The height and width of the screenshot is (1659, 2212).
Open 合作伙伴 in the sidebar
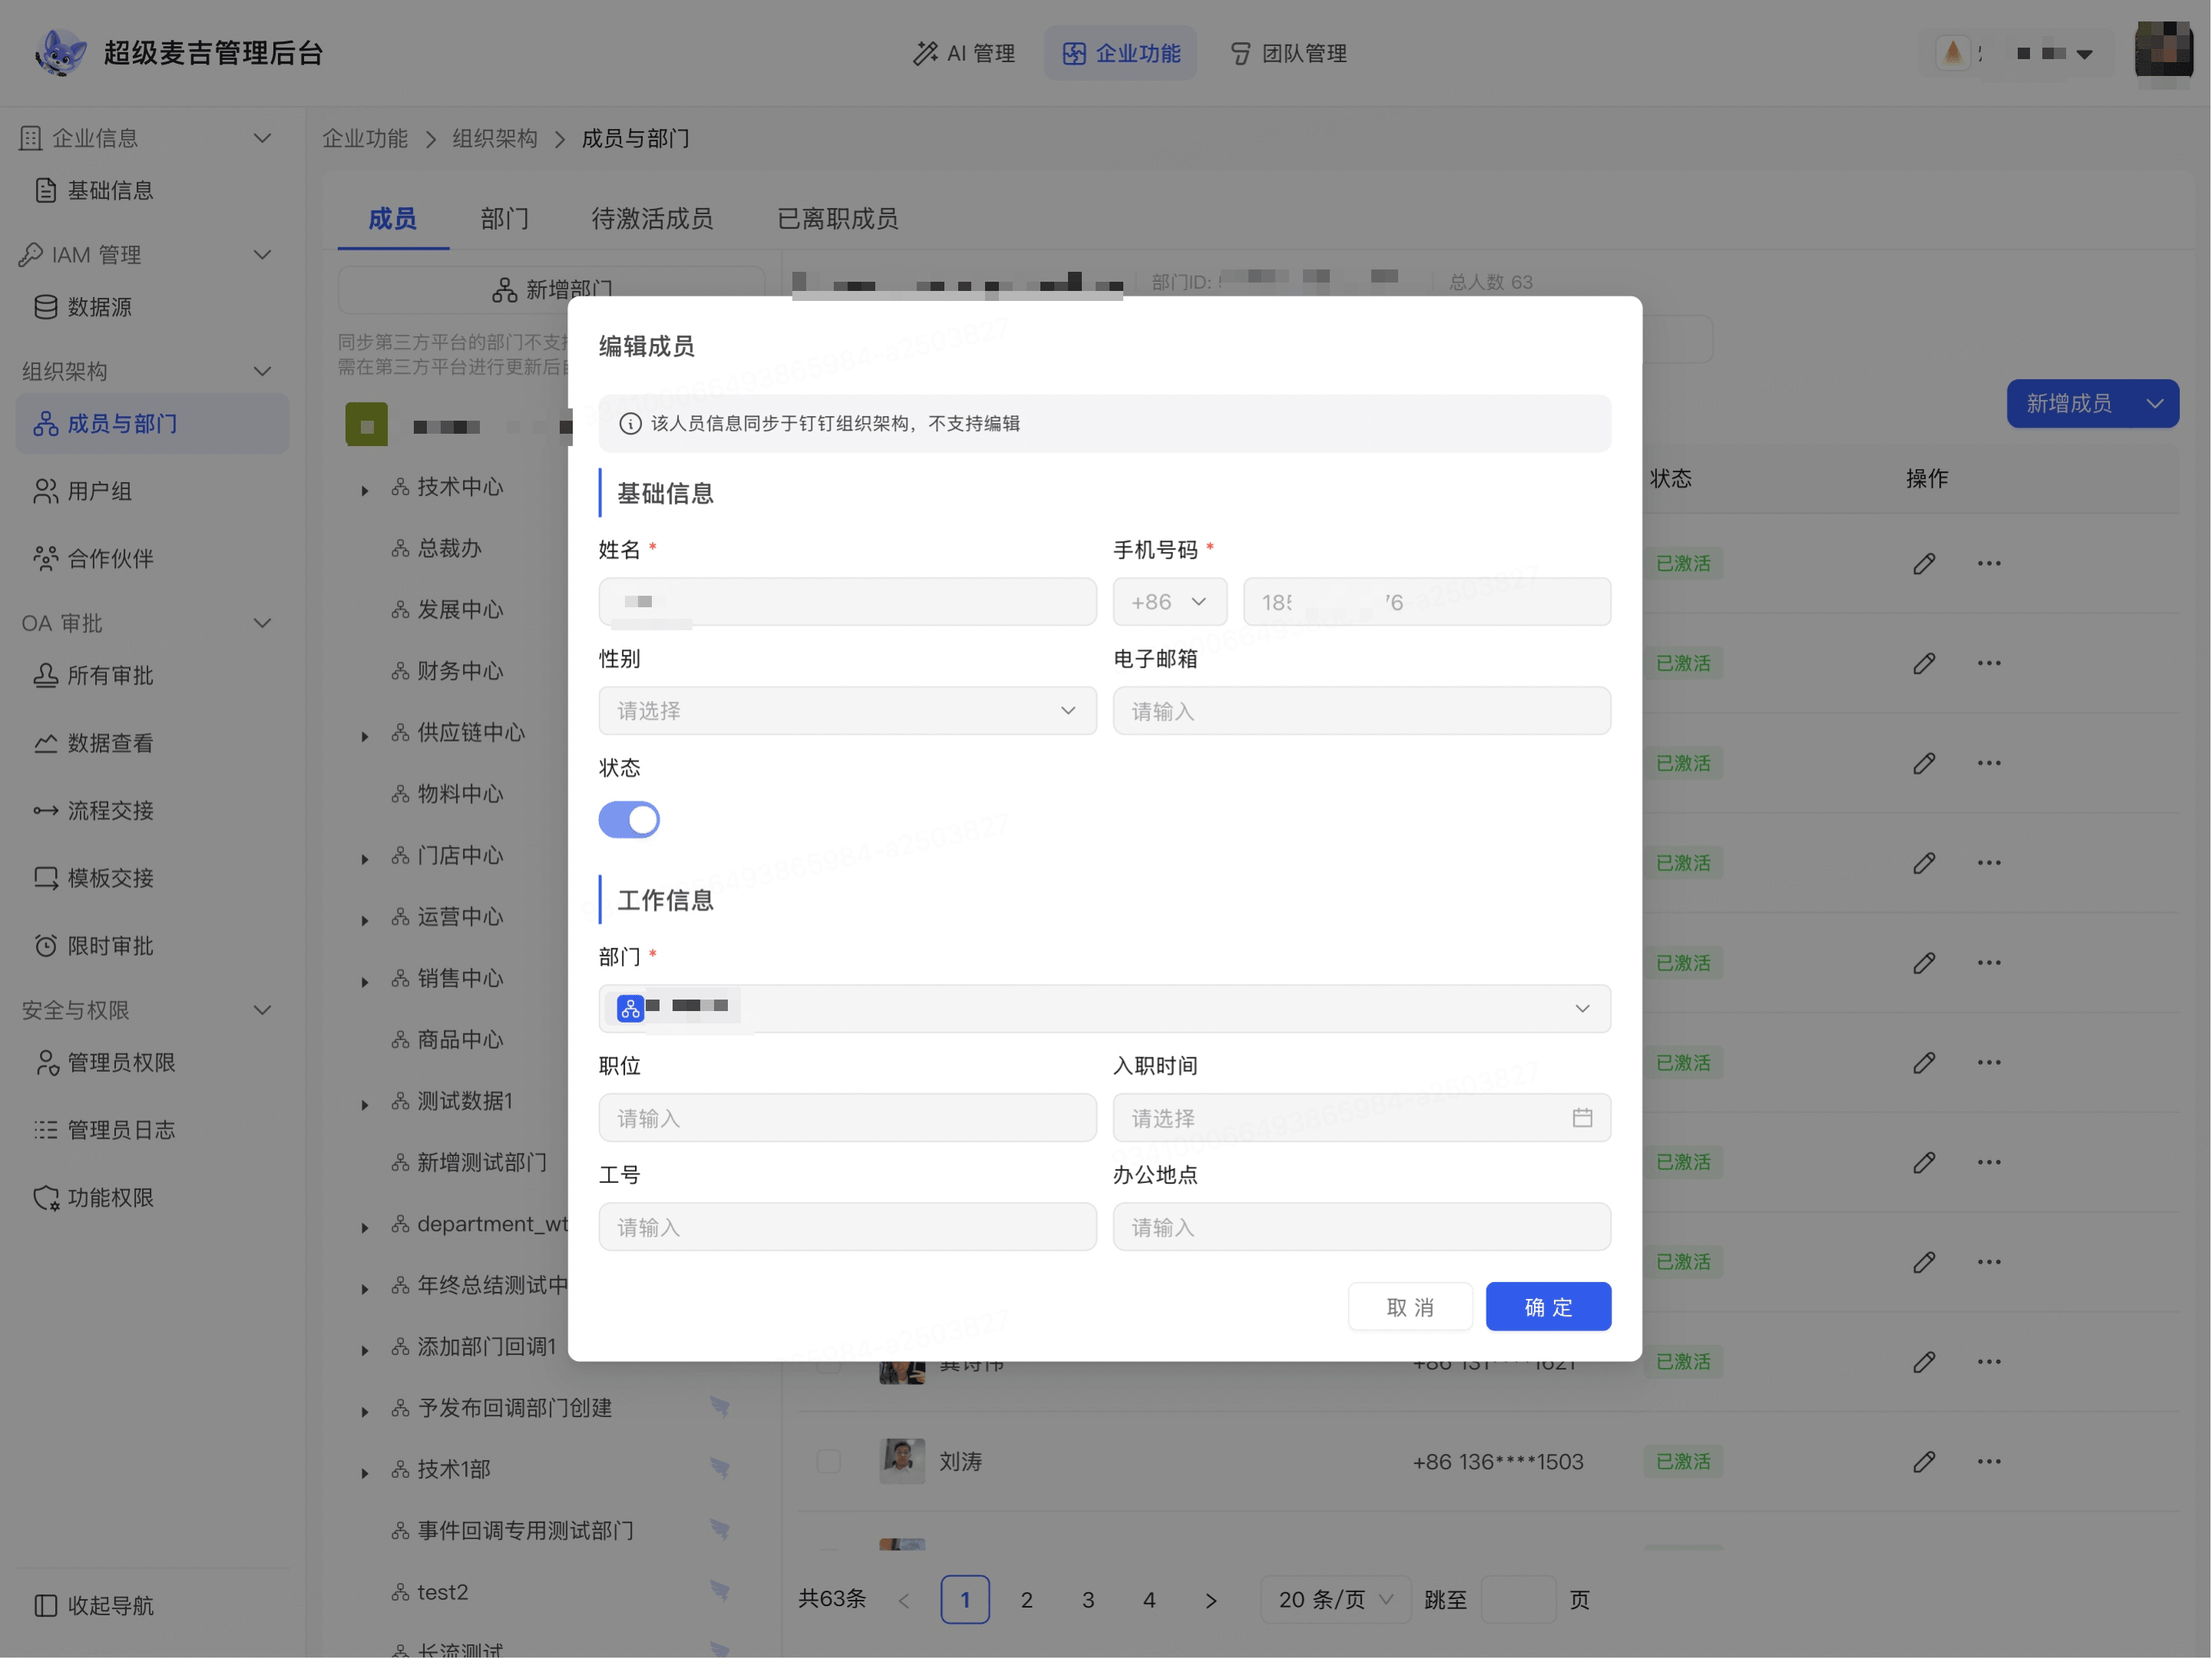[x=152, y=558]
